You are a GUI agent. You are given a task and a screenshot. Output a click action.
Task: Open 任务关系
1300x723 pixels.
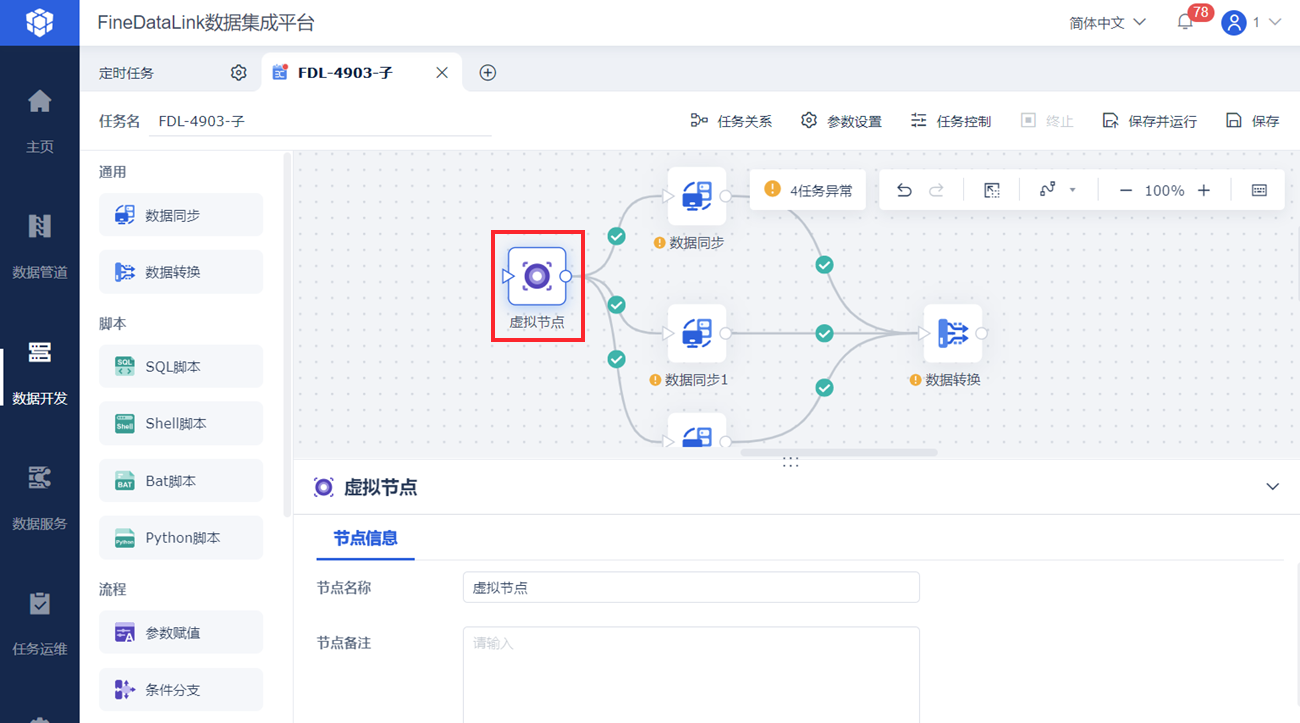point(731,121)
